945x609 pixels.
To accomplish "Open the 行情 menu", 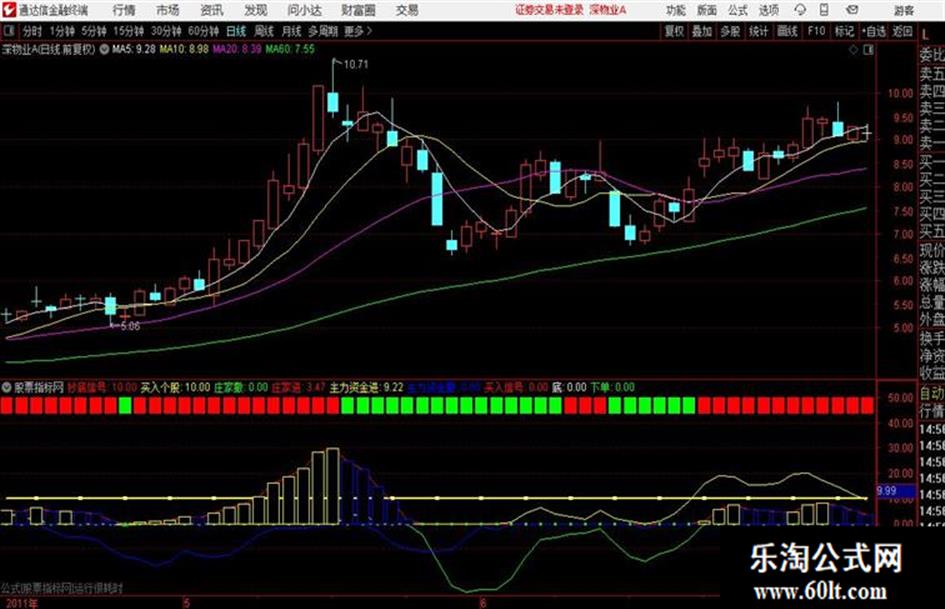I will (124, 10).
